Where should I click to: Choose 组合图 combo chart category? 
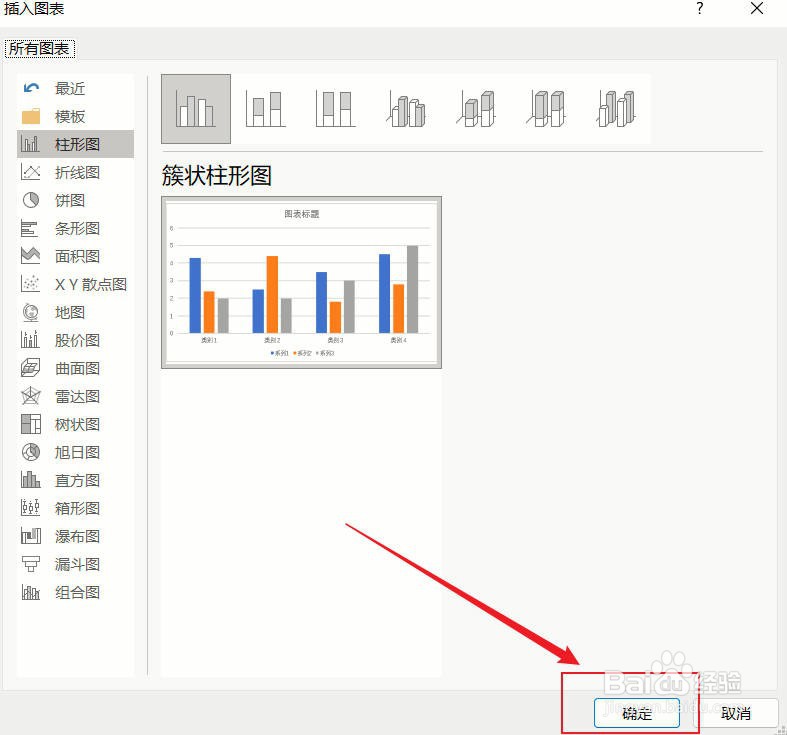point(75,592)
